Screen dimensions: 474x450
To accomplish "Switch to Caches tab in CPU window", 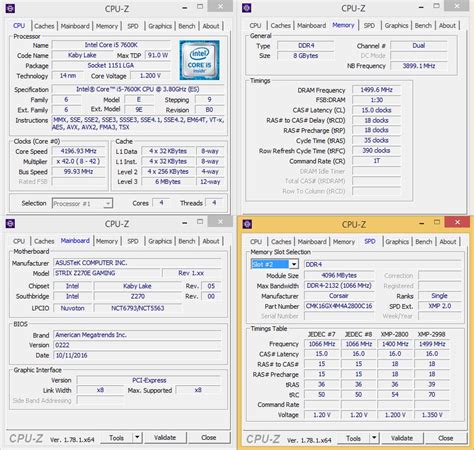I will tap(44, 26).
